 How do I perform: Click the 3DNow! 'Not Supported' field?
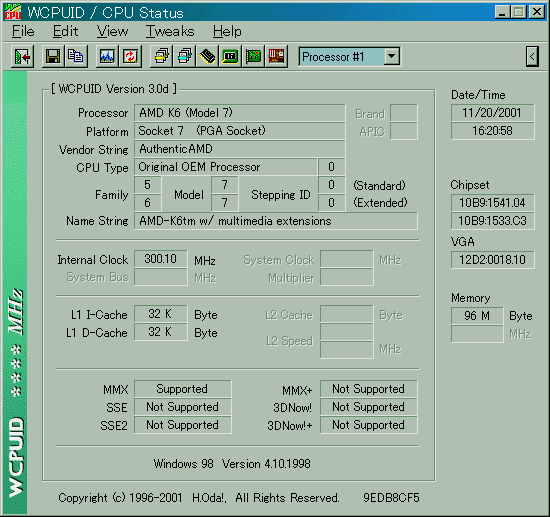tap(369, 407)
